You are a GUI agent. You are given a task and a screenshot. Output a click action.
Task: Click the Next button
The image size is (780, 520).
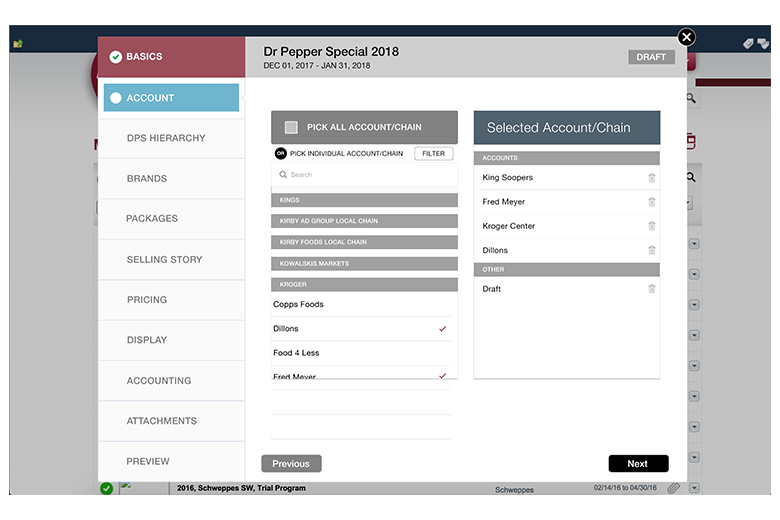pyautogui.click(x=638, y=464)
